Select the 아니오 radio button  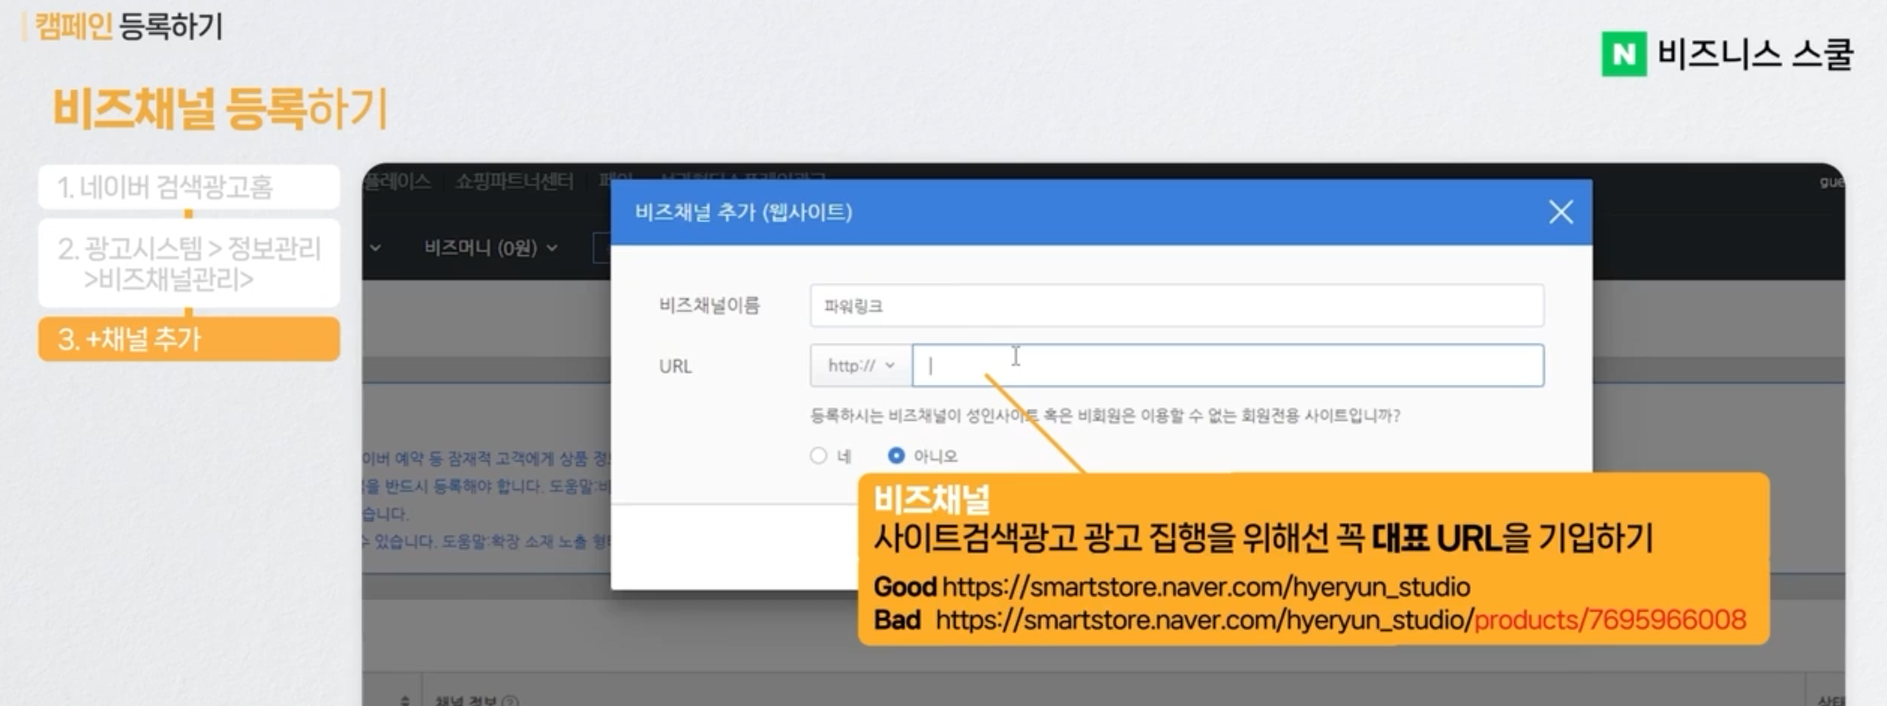click(896, 456)
